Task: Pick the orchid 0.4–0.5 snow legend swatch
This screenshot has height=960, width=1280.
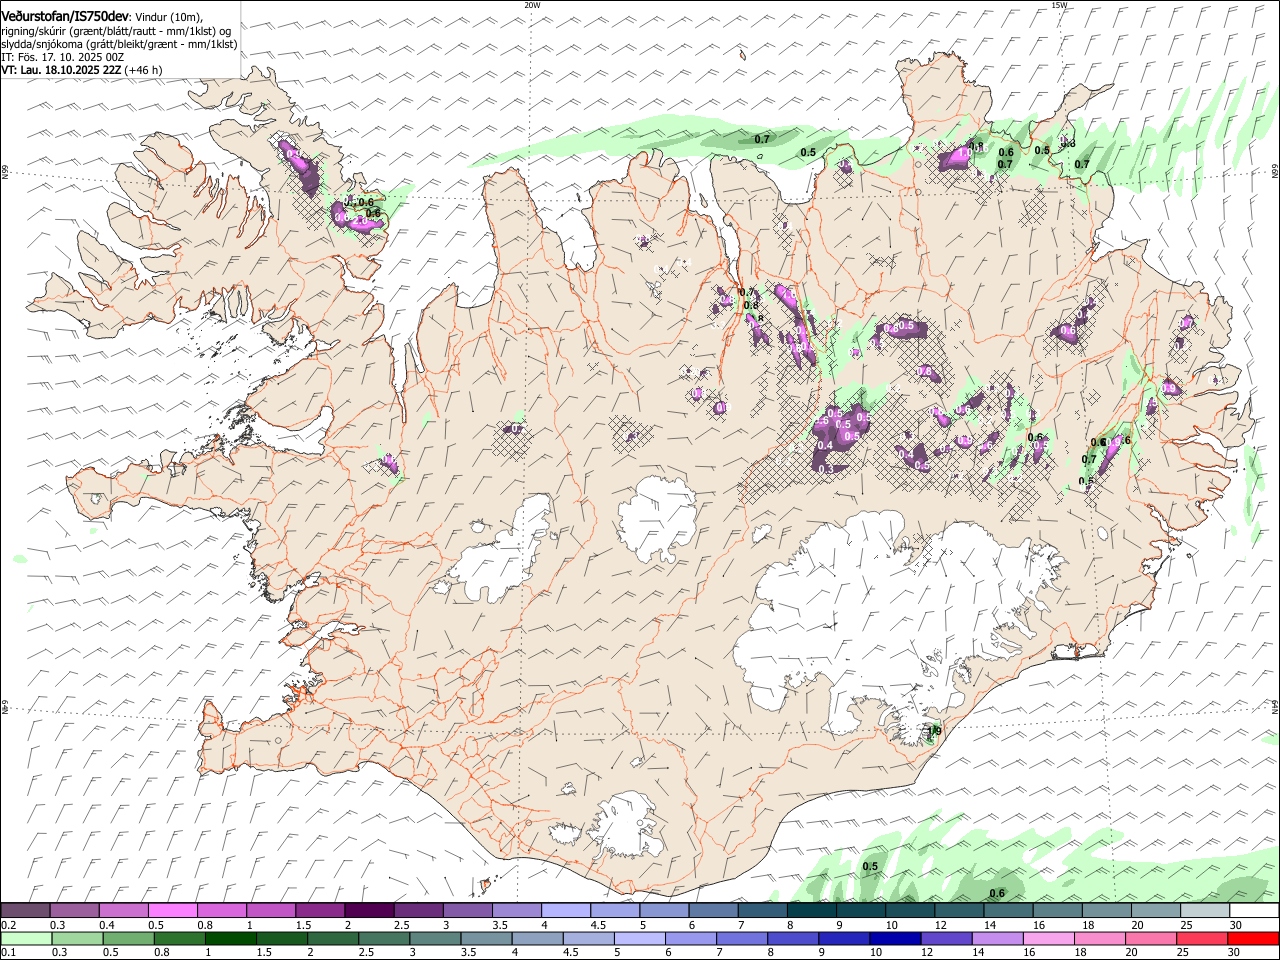Action: pyautogui.click(x=124, y=911)
